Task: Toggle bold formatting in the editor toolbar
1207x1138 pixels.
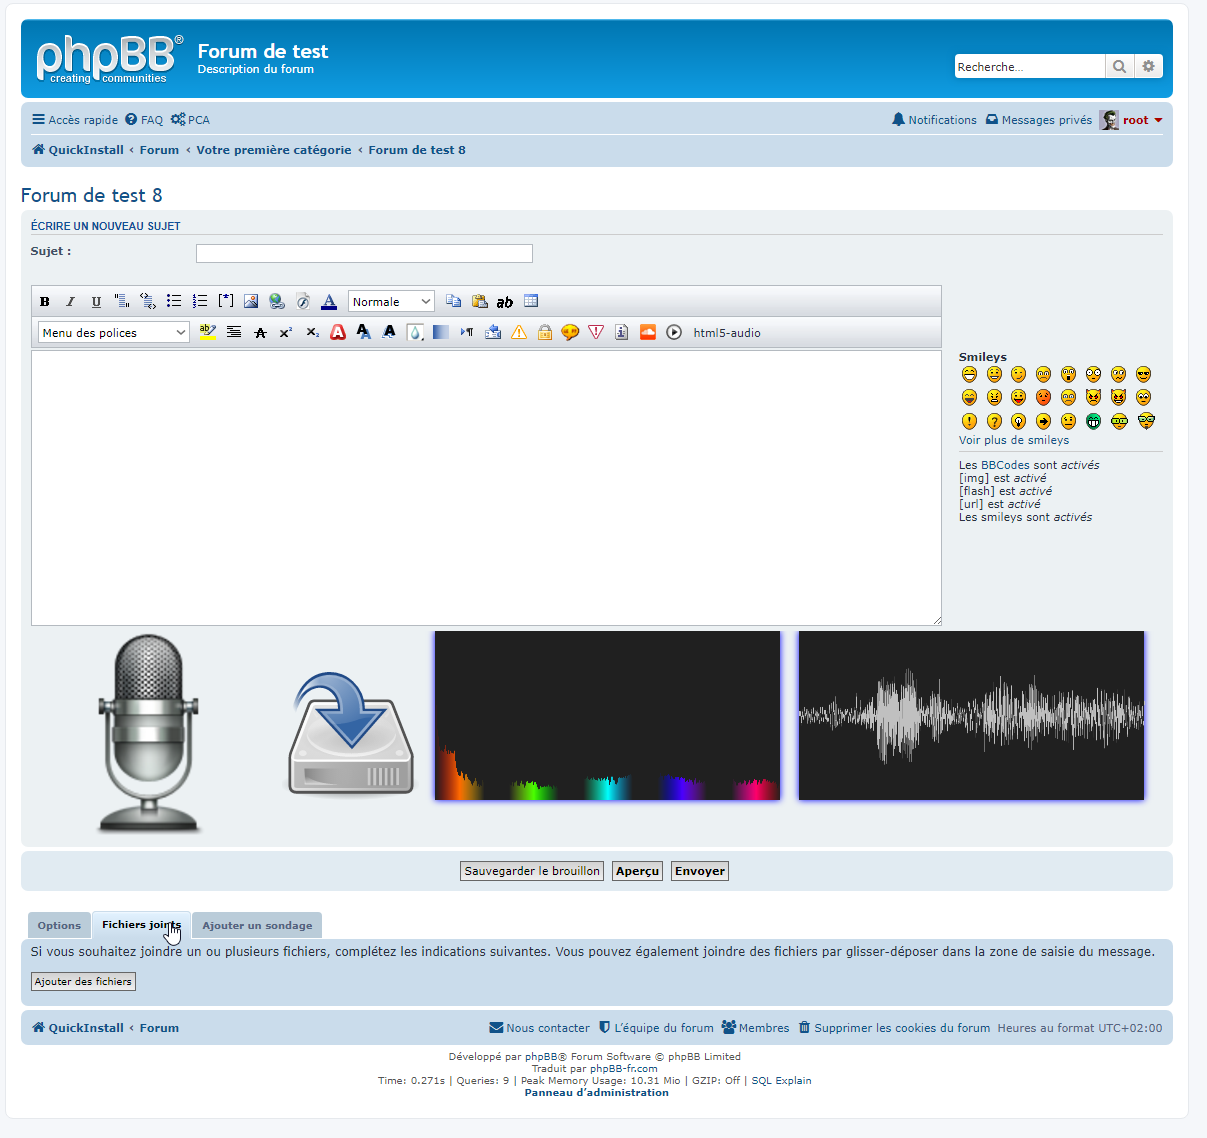Action: [x=45, y=302]
